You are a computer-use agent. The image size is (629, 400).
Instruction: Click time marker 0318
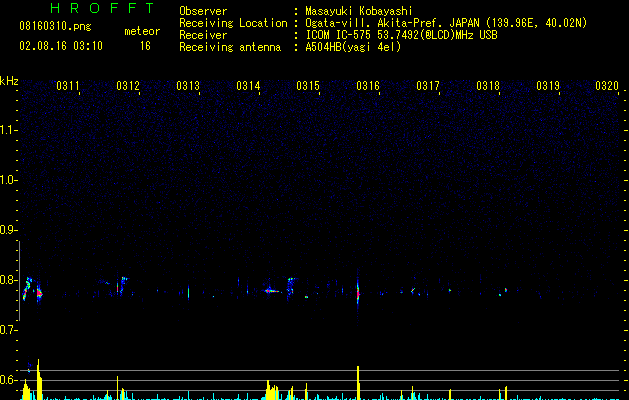click(x=488, y=86)
